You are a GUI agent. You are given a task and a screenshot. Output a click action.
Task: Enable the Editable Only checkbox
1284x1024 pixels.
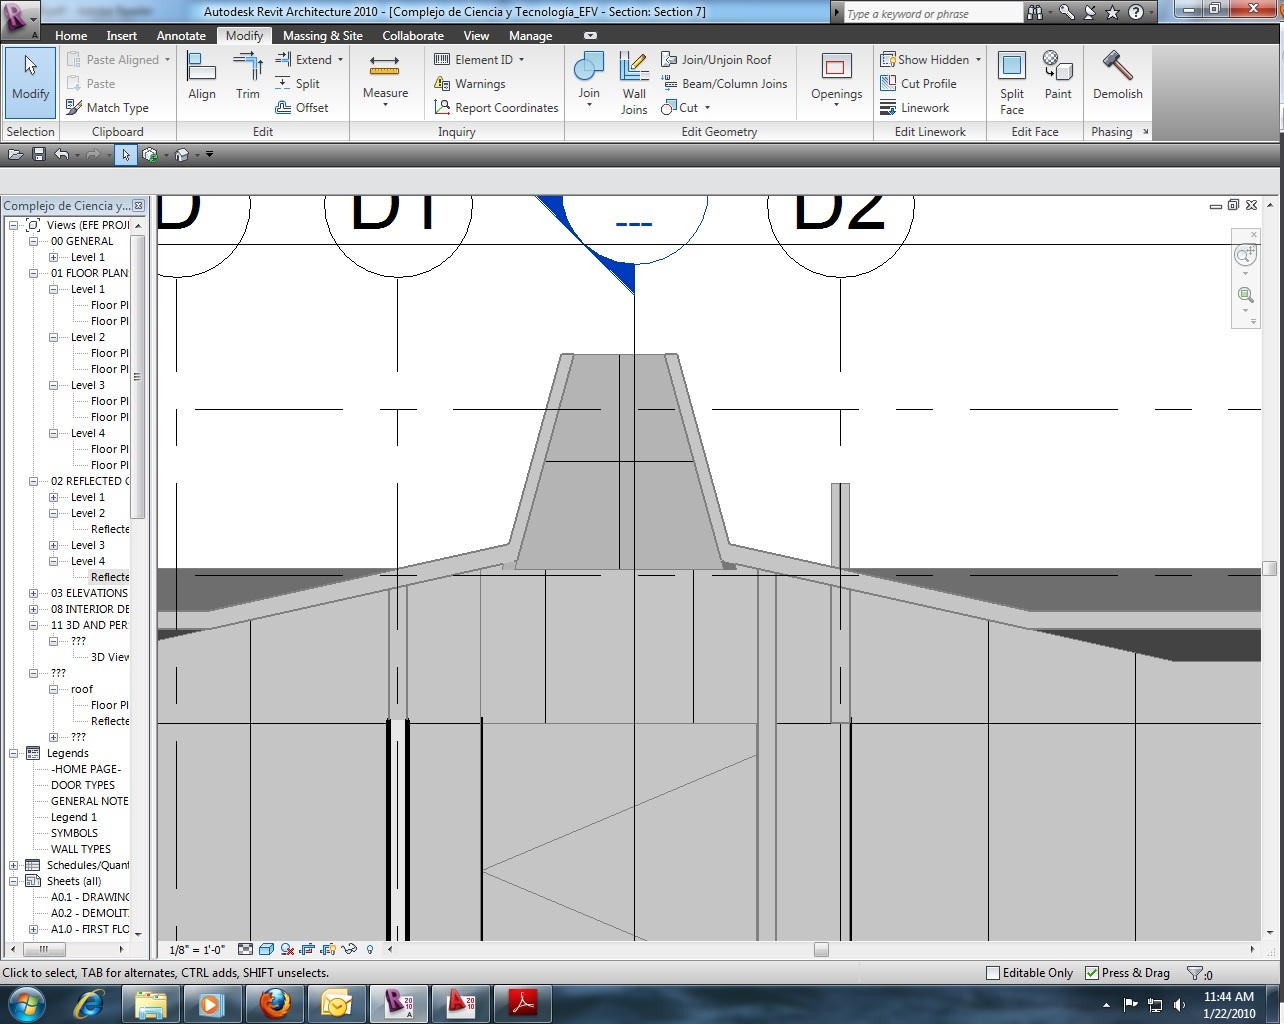993,973
